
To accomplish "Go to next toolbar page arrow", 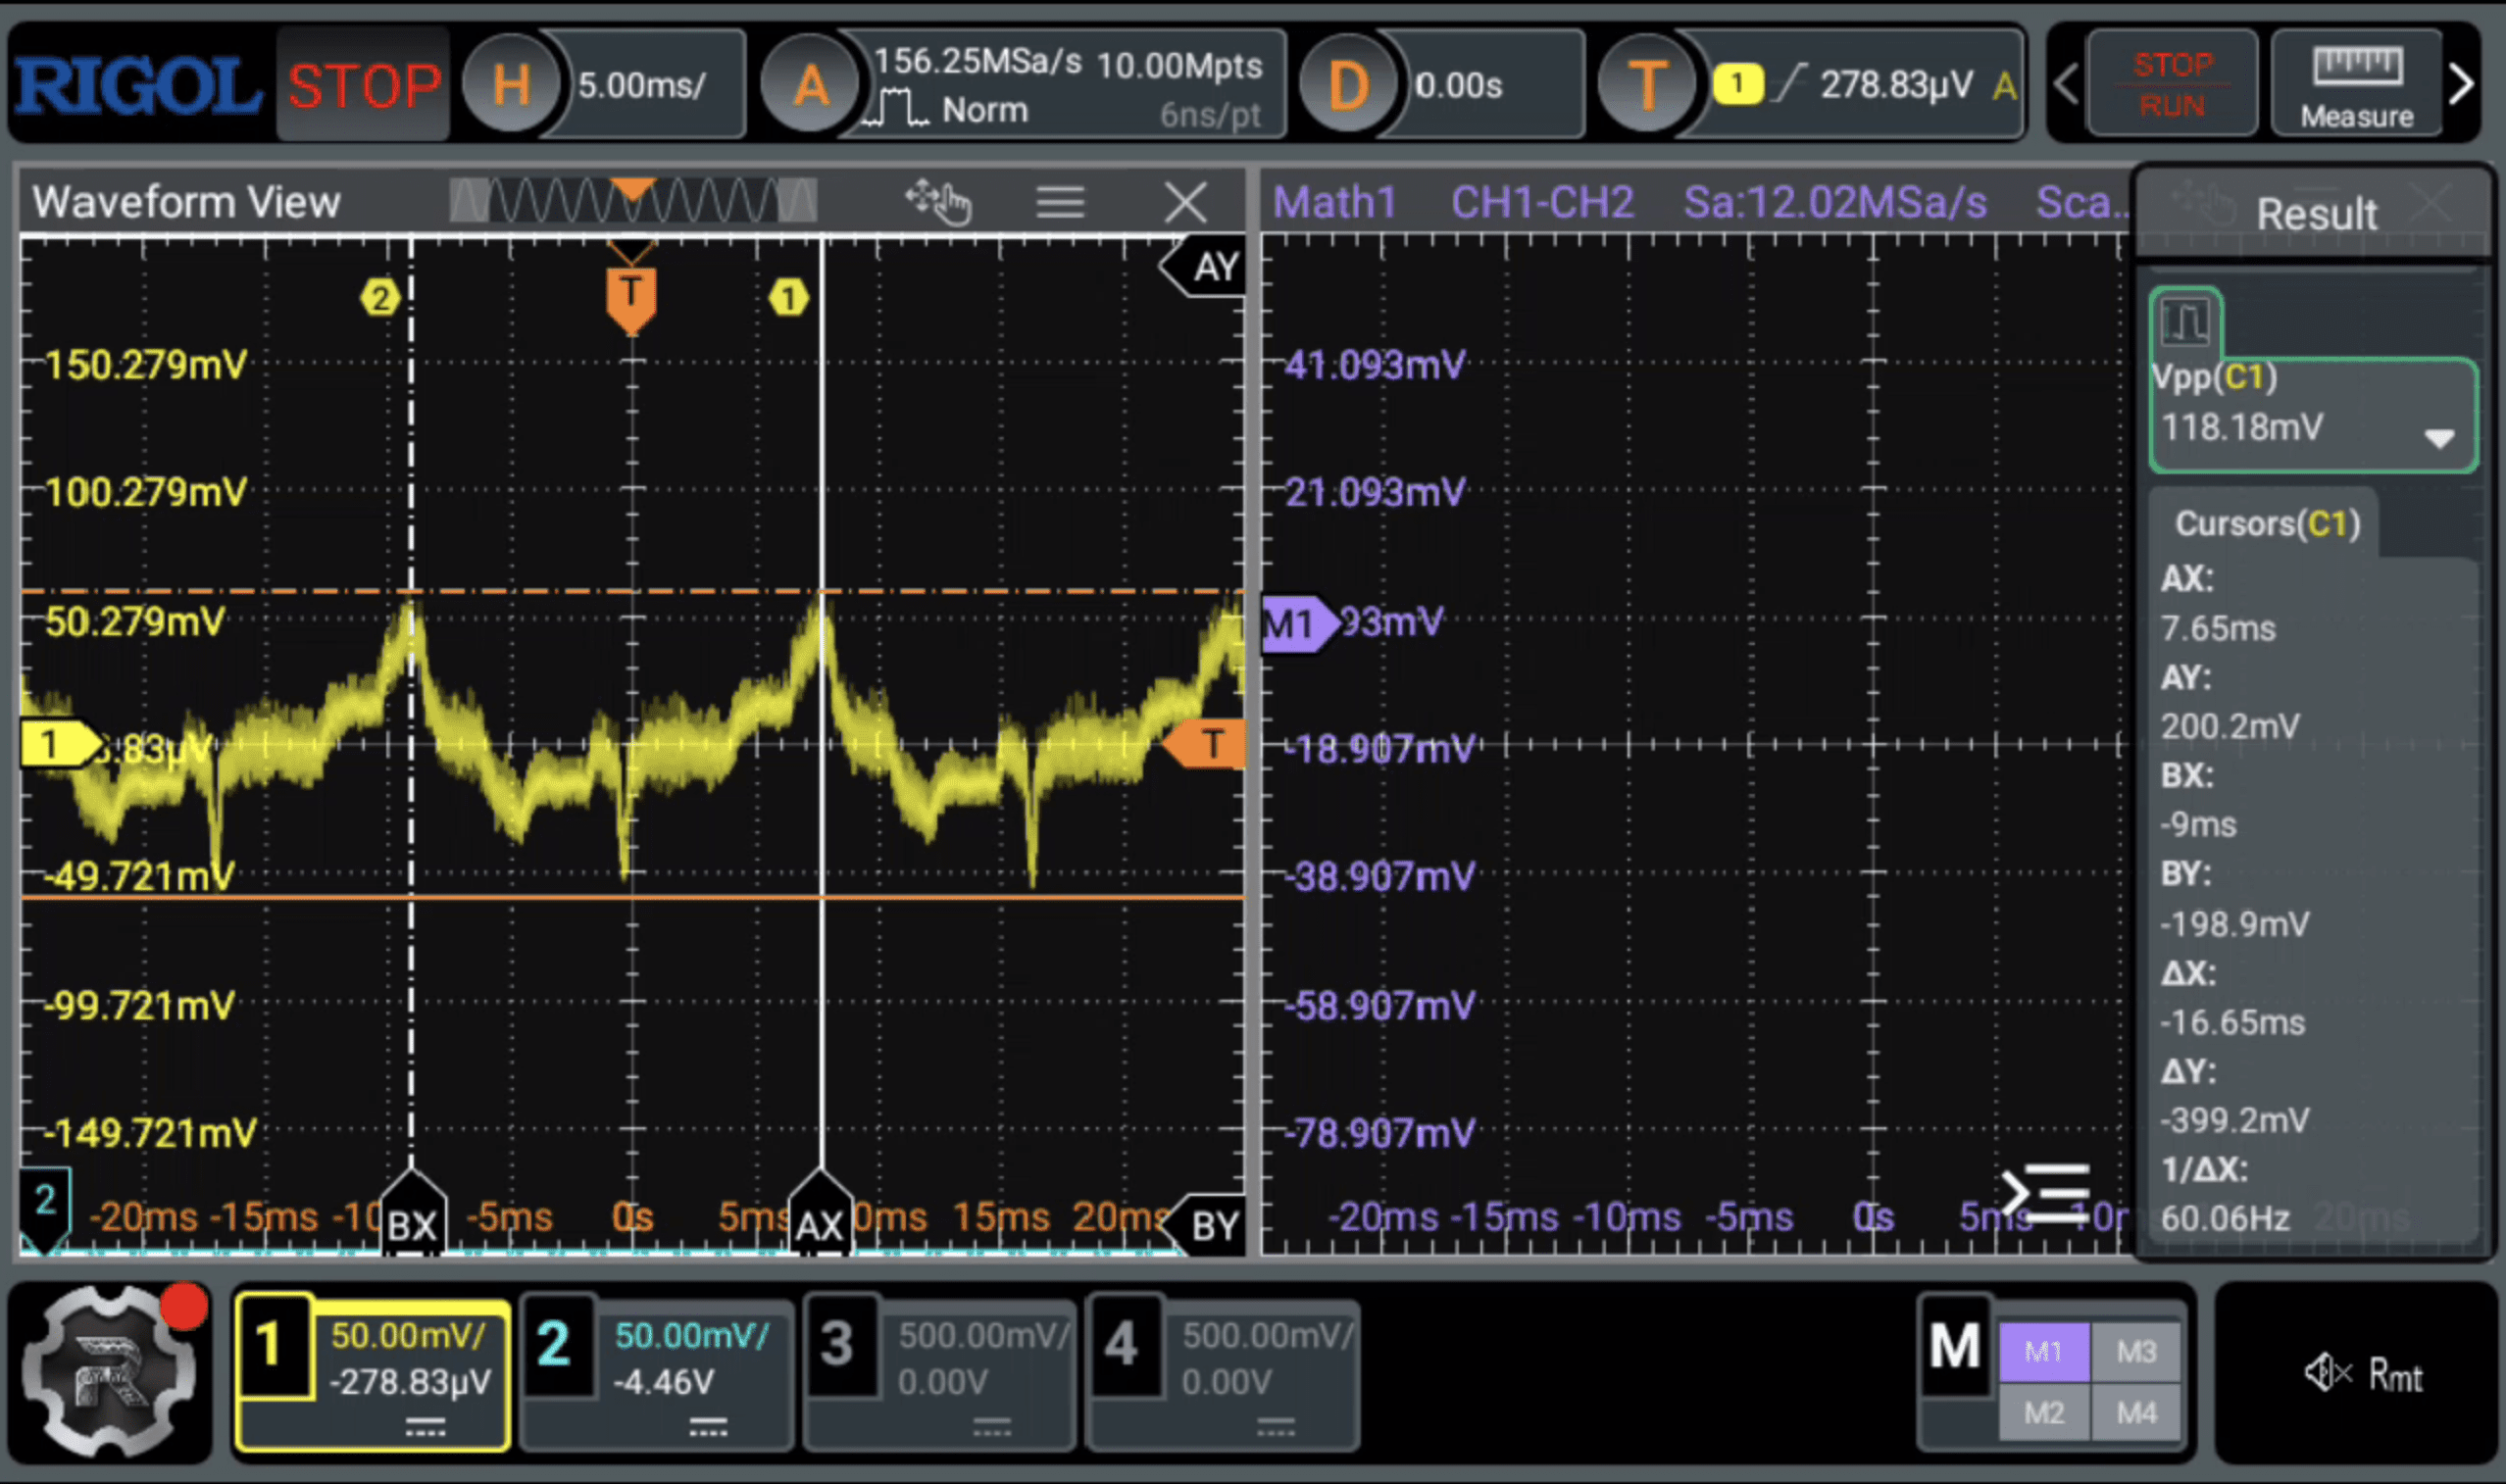I will pos(2462,84).
